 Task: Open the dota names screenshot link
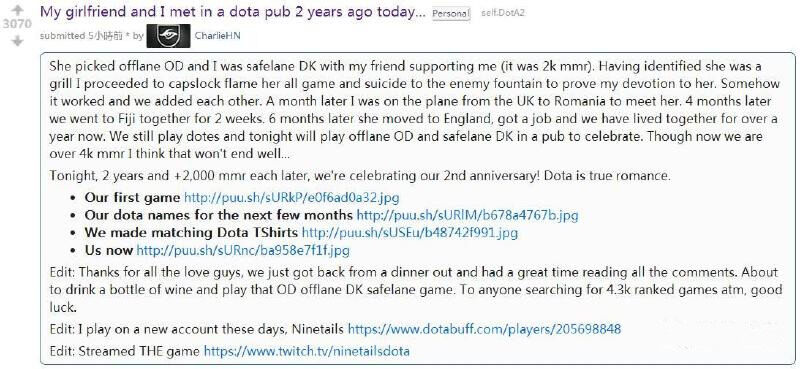tap(467, 215)
